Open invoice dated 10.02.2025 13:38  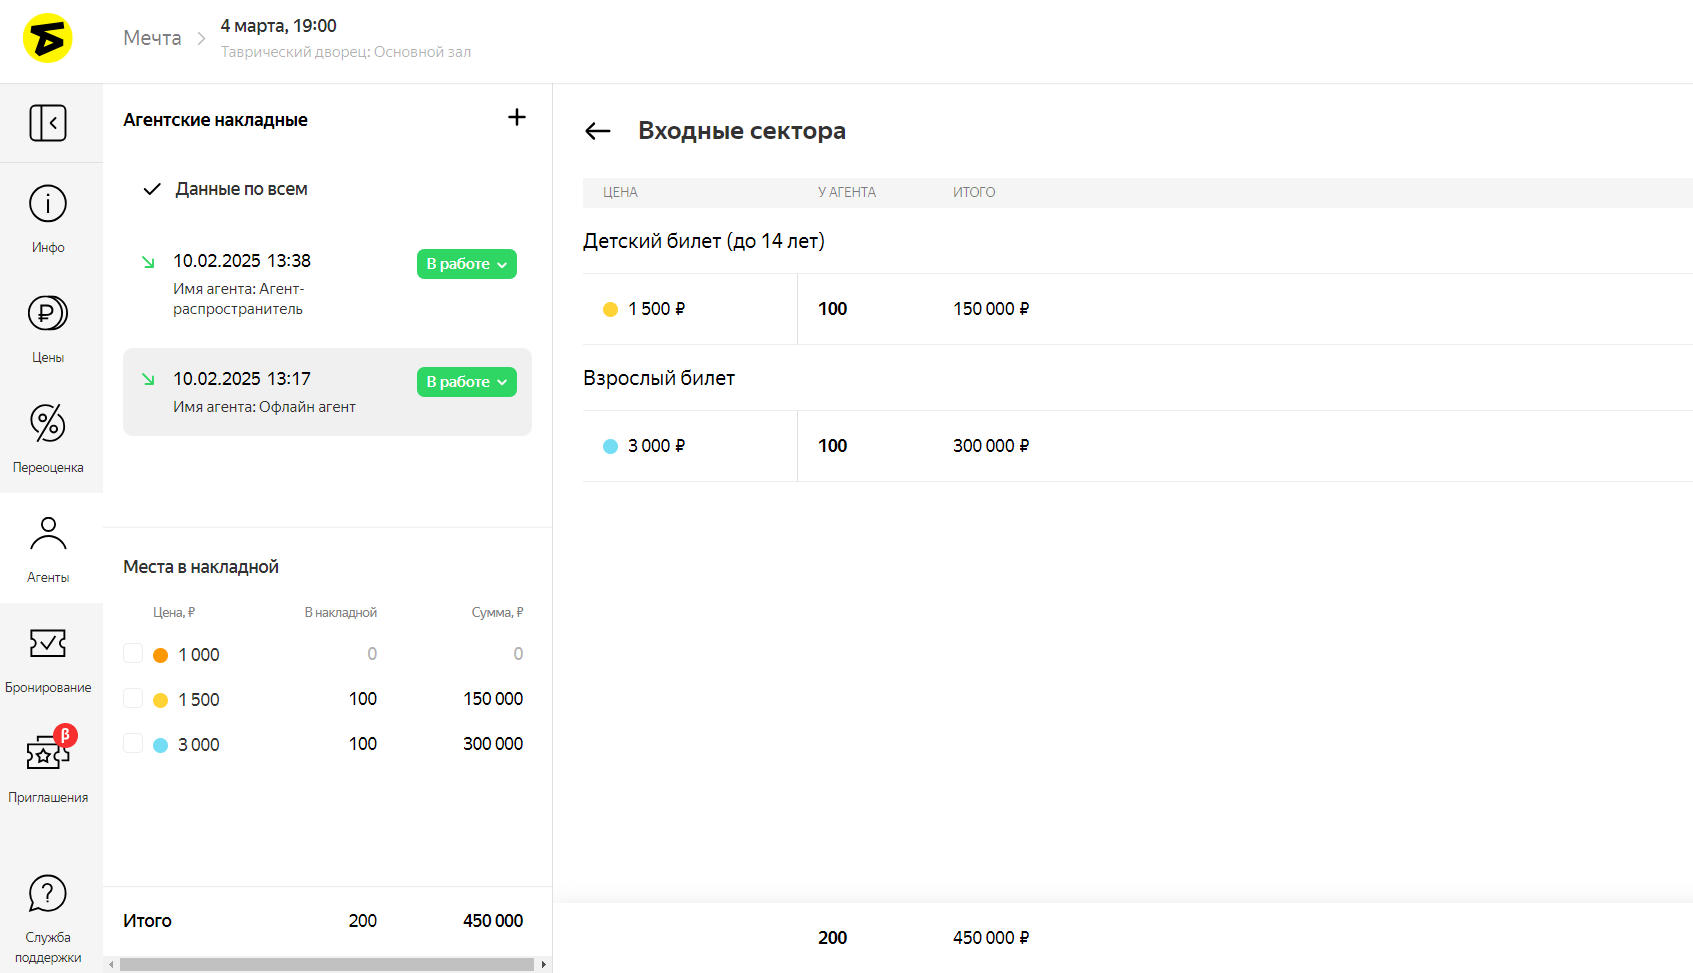(x=242, y=261)
